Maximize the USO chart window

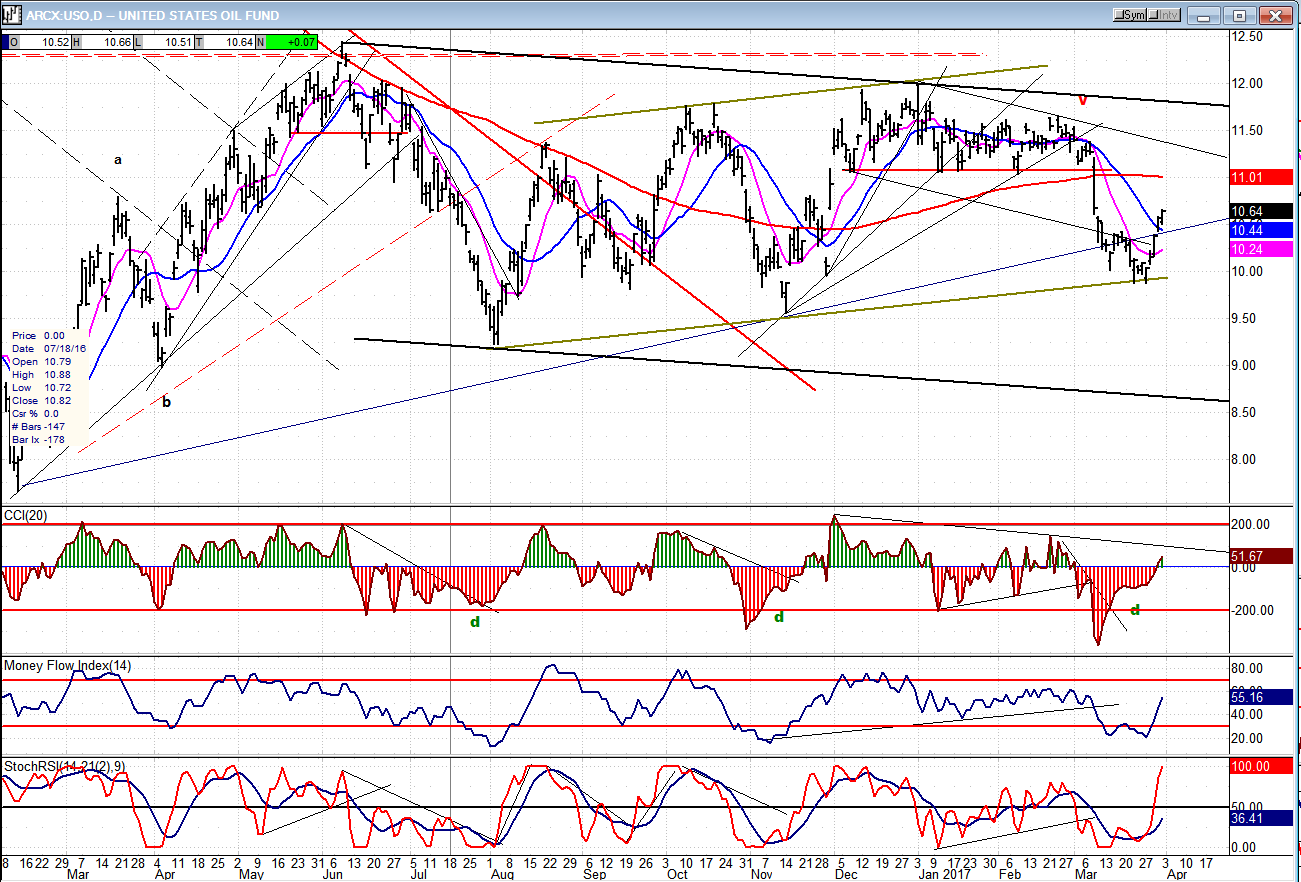pyautogui.click(x=1239, y=15)
